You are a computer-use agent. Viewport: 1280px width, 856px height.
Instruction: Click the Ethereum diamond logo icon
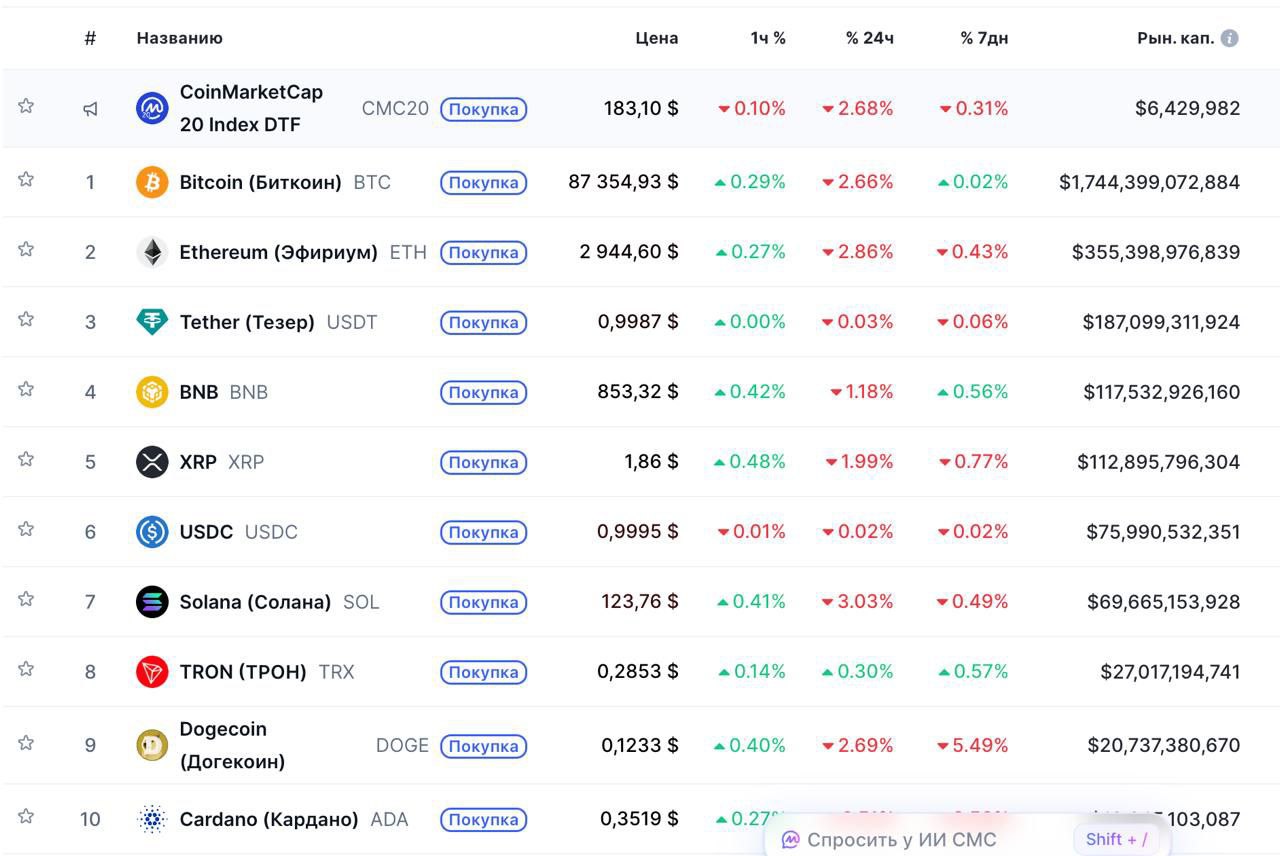(x=152, y=252)
